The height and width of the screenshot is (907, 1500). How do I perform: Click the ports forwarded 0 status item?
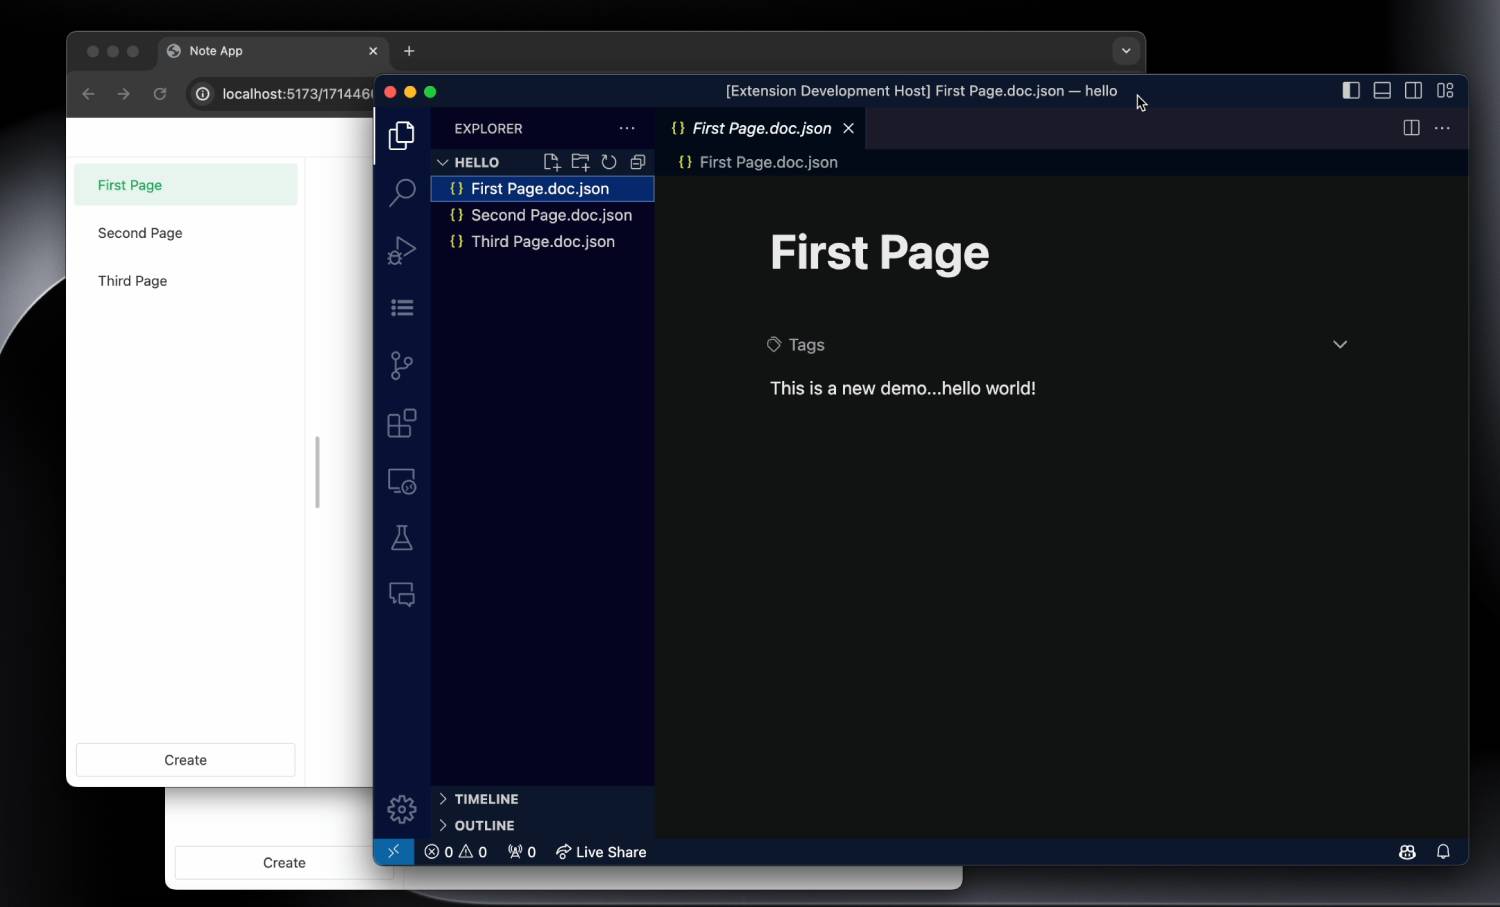[522, 852]
